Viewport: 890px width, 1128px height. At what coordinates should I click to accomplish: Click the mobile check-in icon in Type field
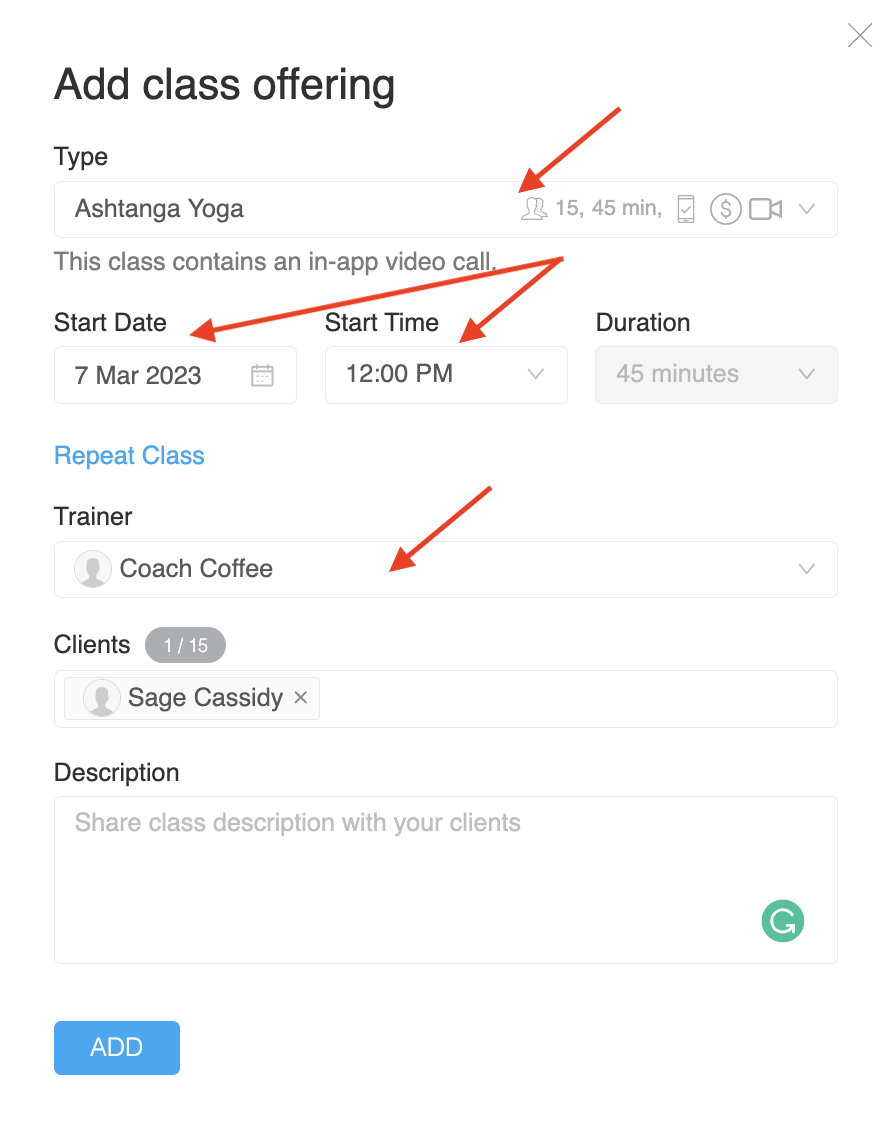(686, 209)
